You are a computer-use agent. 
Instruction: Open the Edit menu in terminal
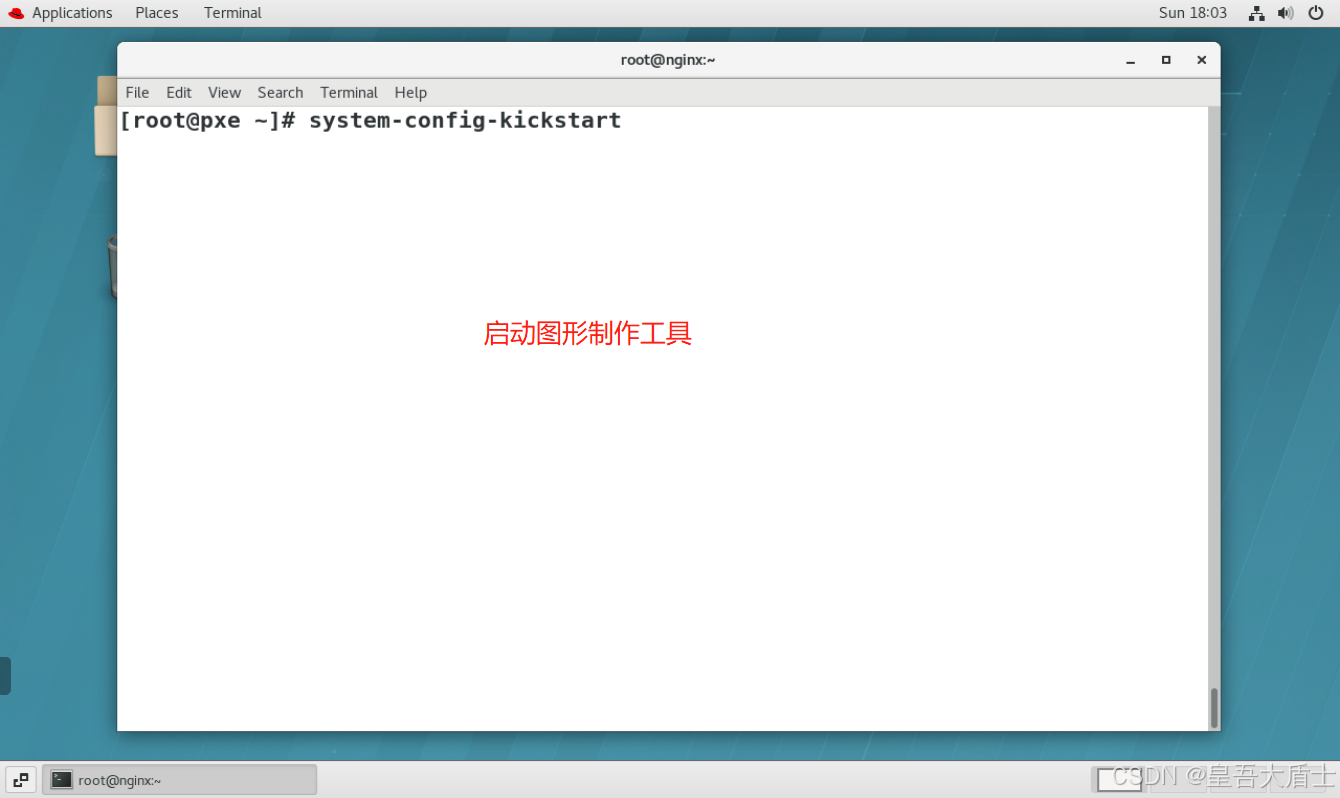click(179, 92)
